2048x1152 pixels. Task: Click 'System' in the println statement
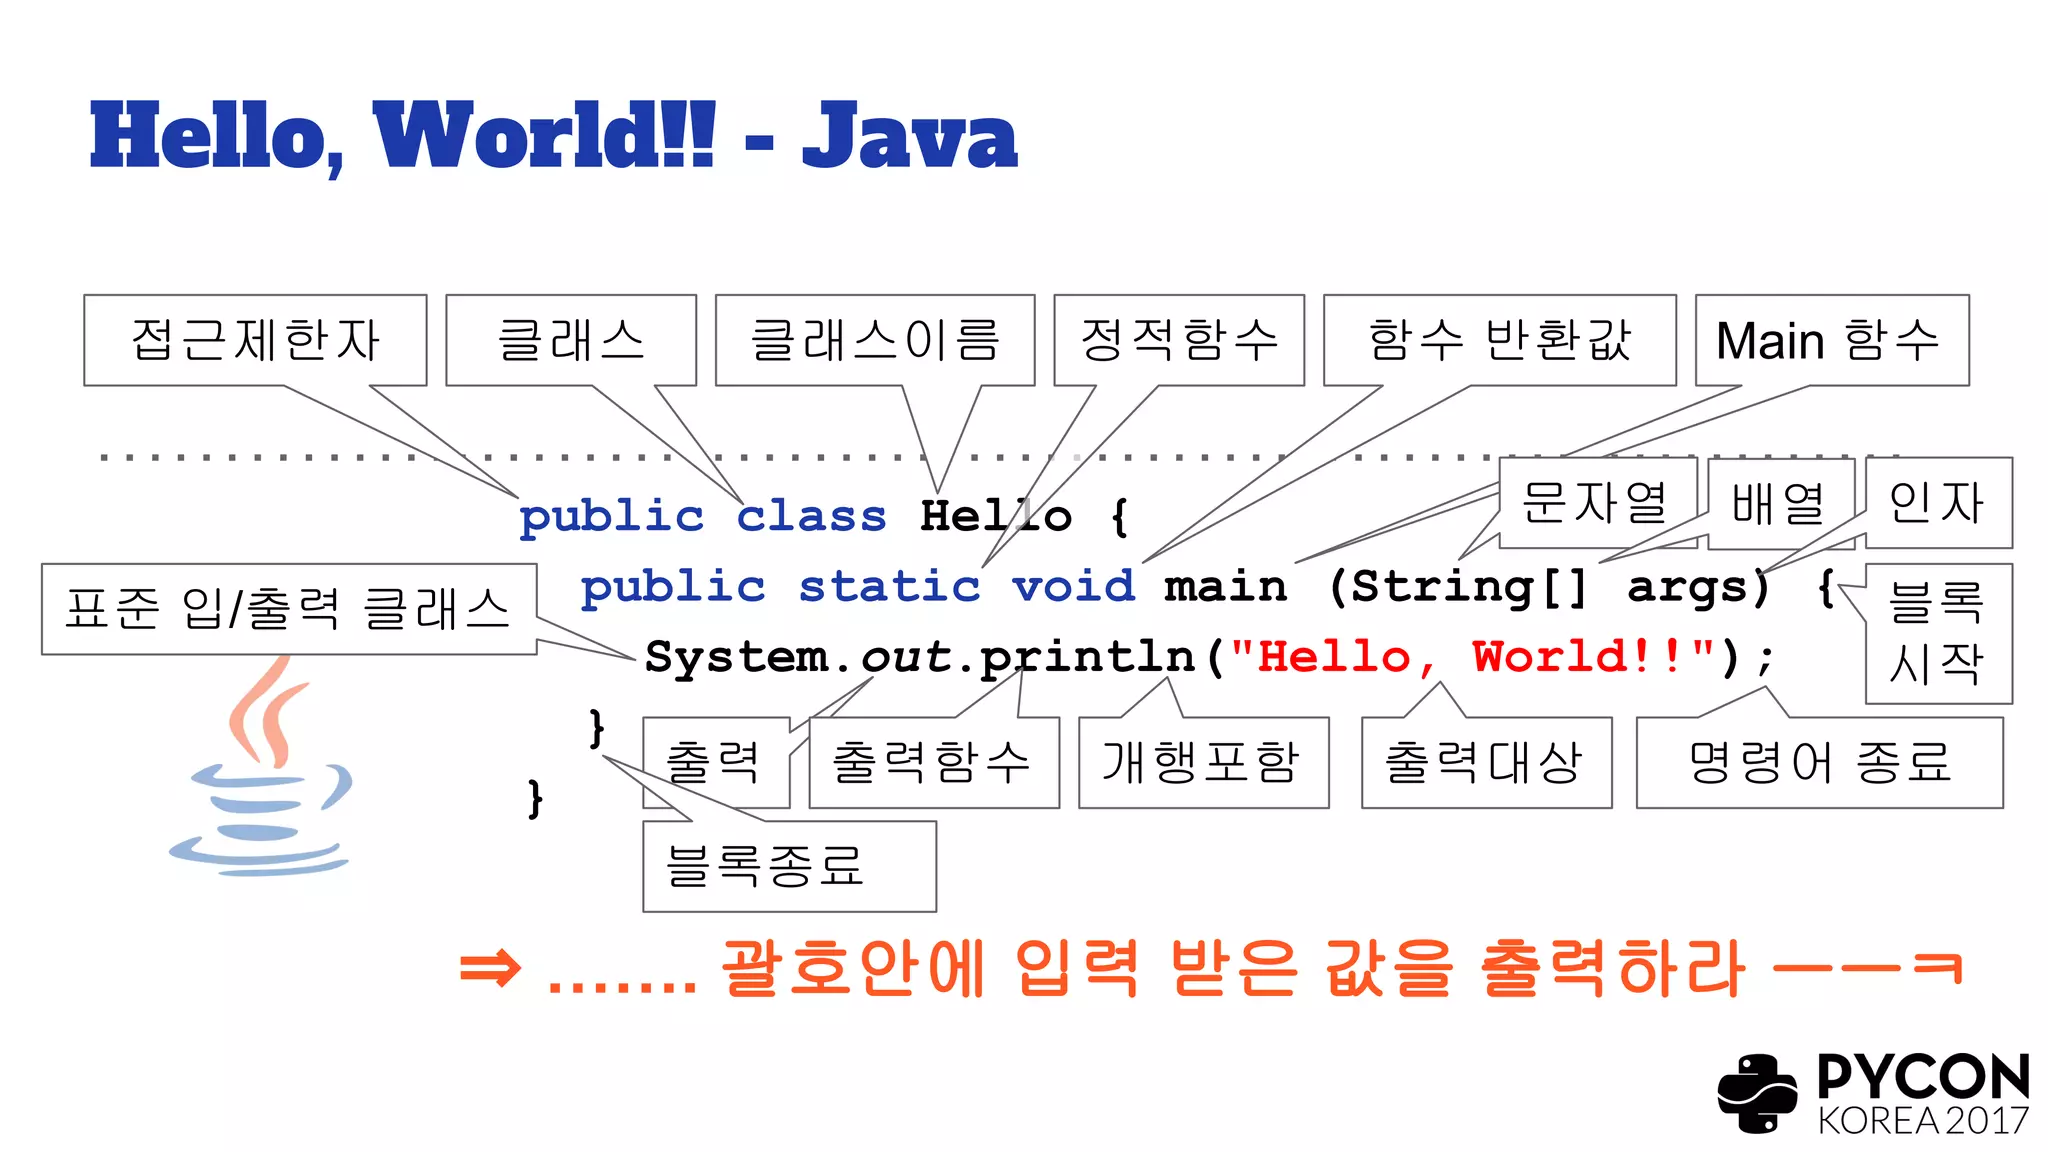(737, 658)
